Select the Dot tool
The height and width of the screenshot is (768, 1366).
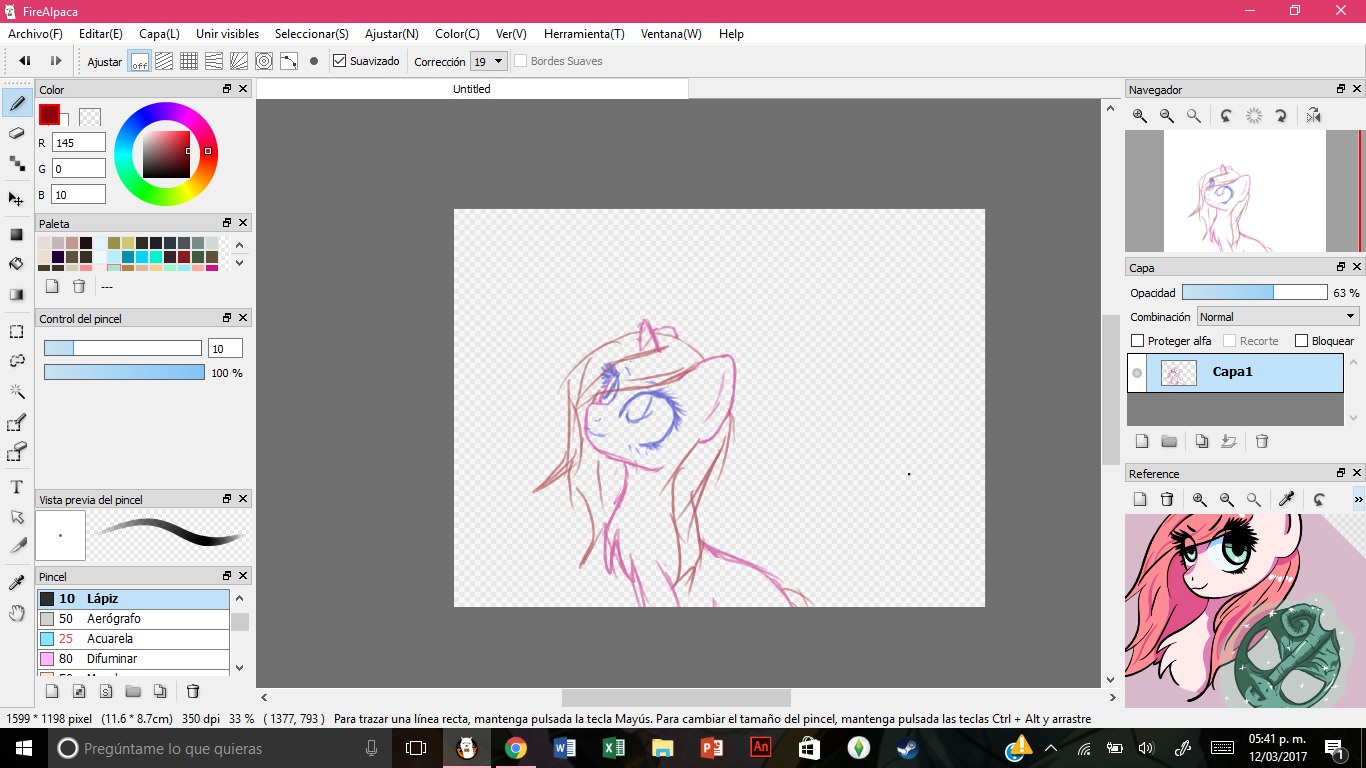tap(17, 163)
